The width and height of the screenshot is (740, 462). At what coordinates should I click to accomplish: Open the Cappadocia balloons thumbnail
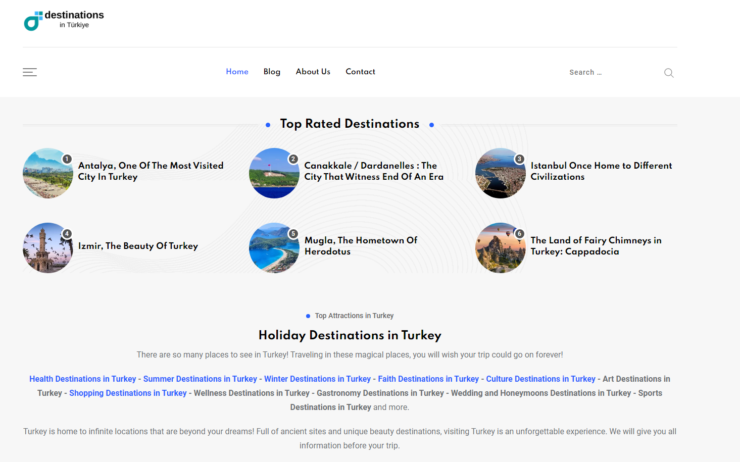click(500, 248)
